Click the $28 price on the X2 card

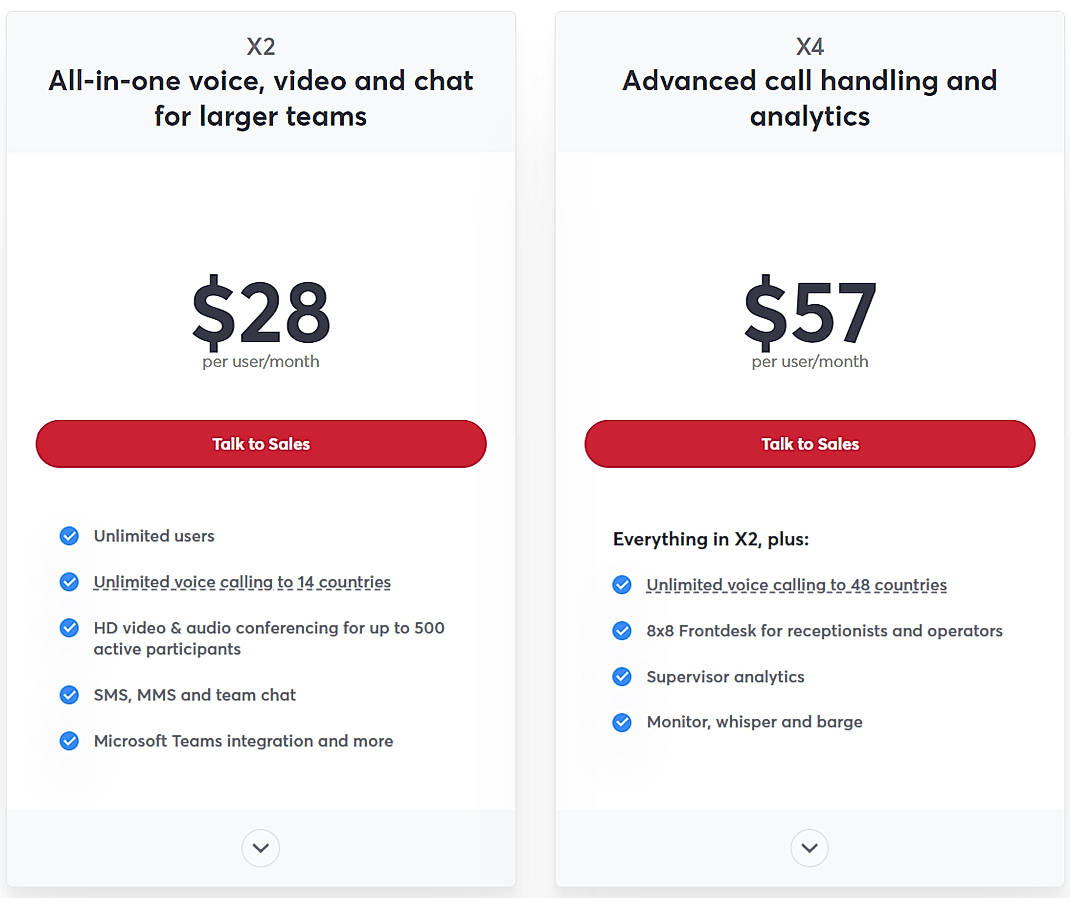[x=260, y=313]
